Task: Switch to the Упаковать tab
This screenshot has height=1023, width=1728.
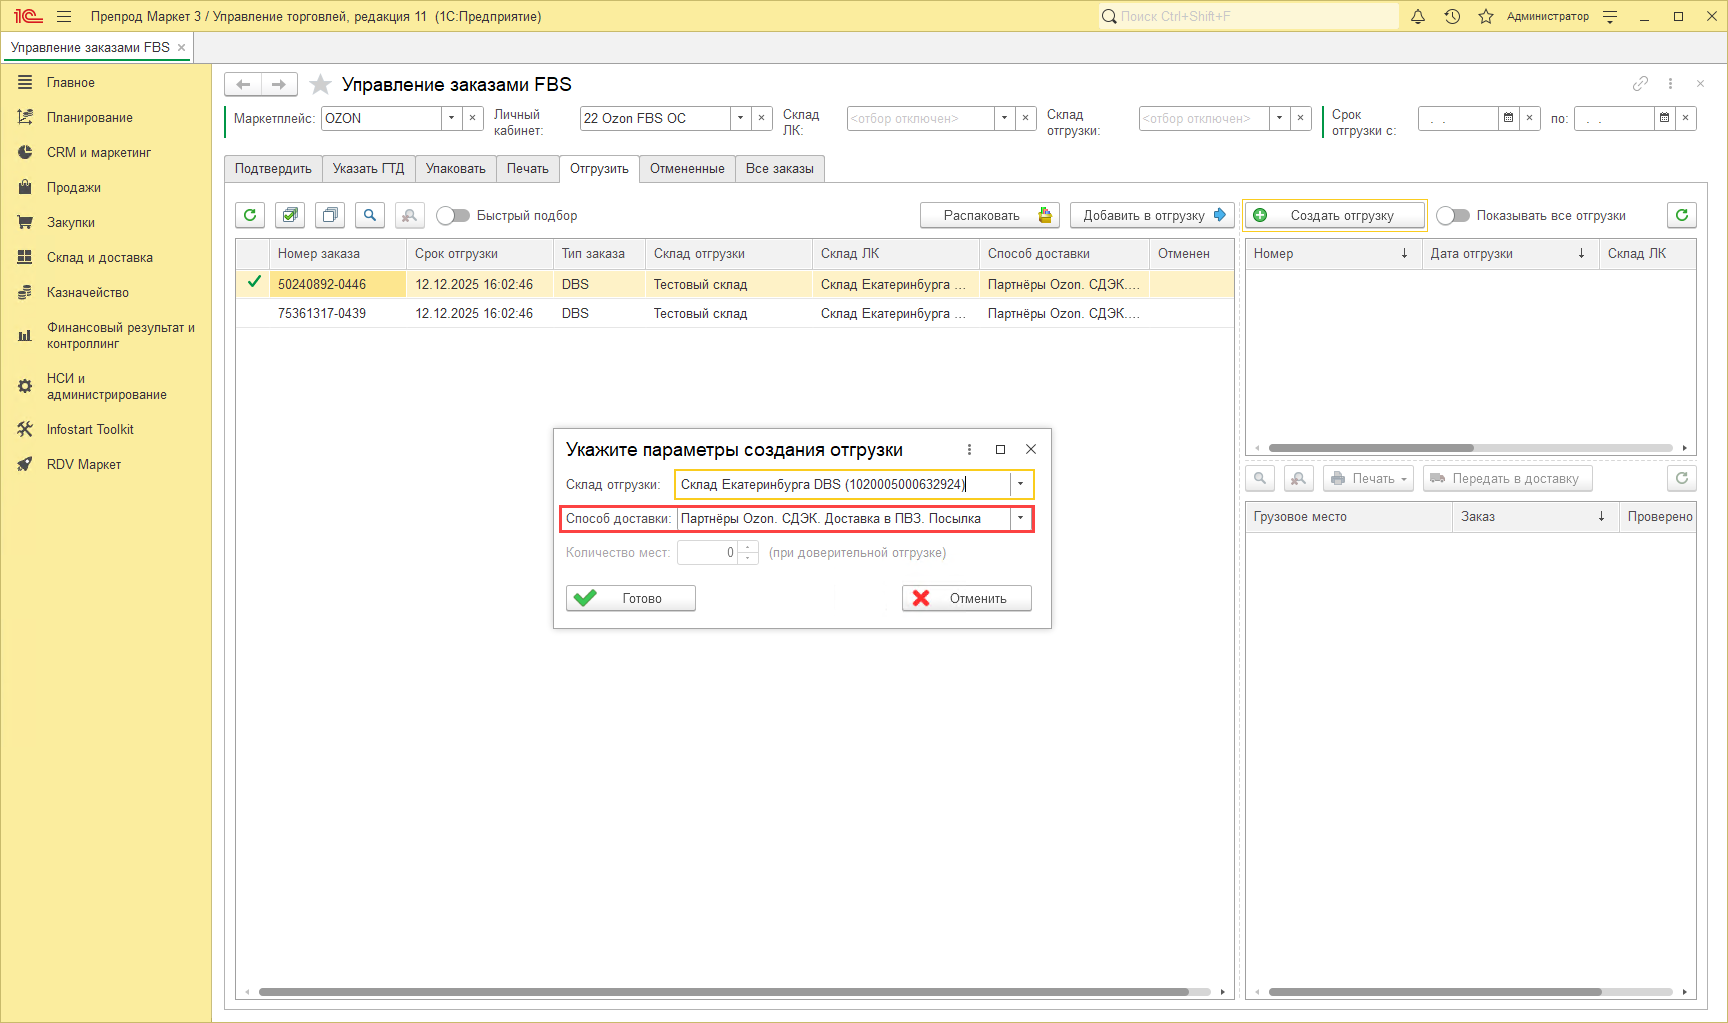Action: [x=455, y=168]
